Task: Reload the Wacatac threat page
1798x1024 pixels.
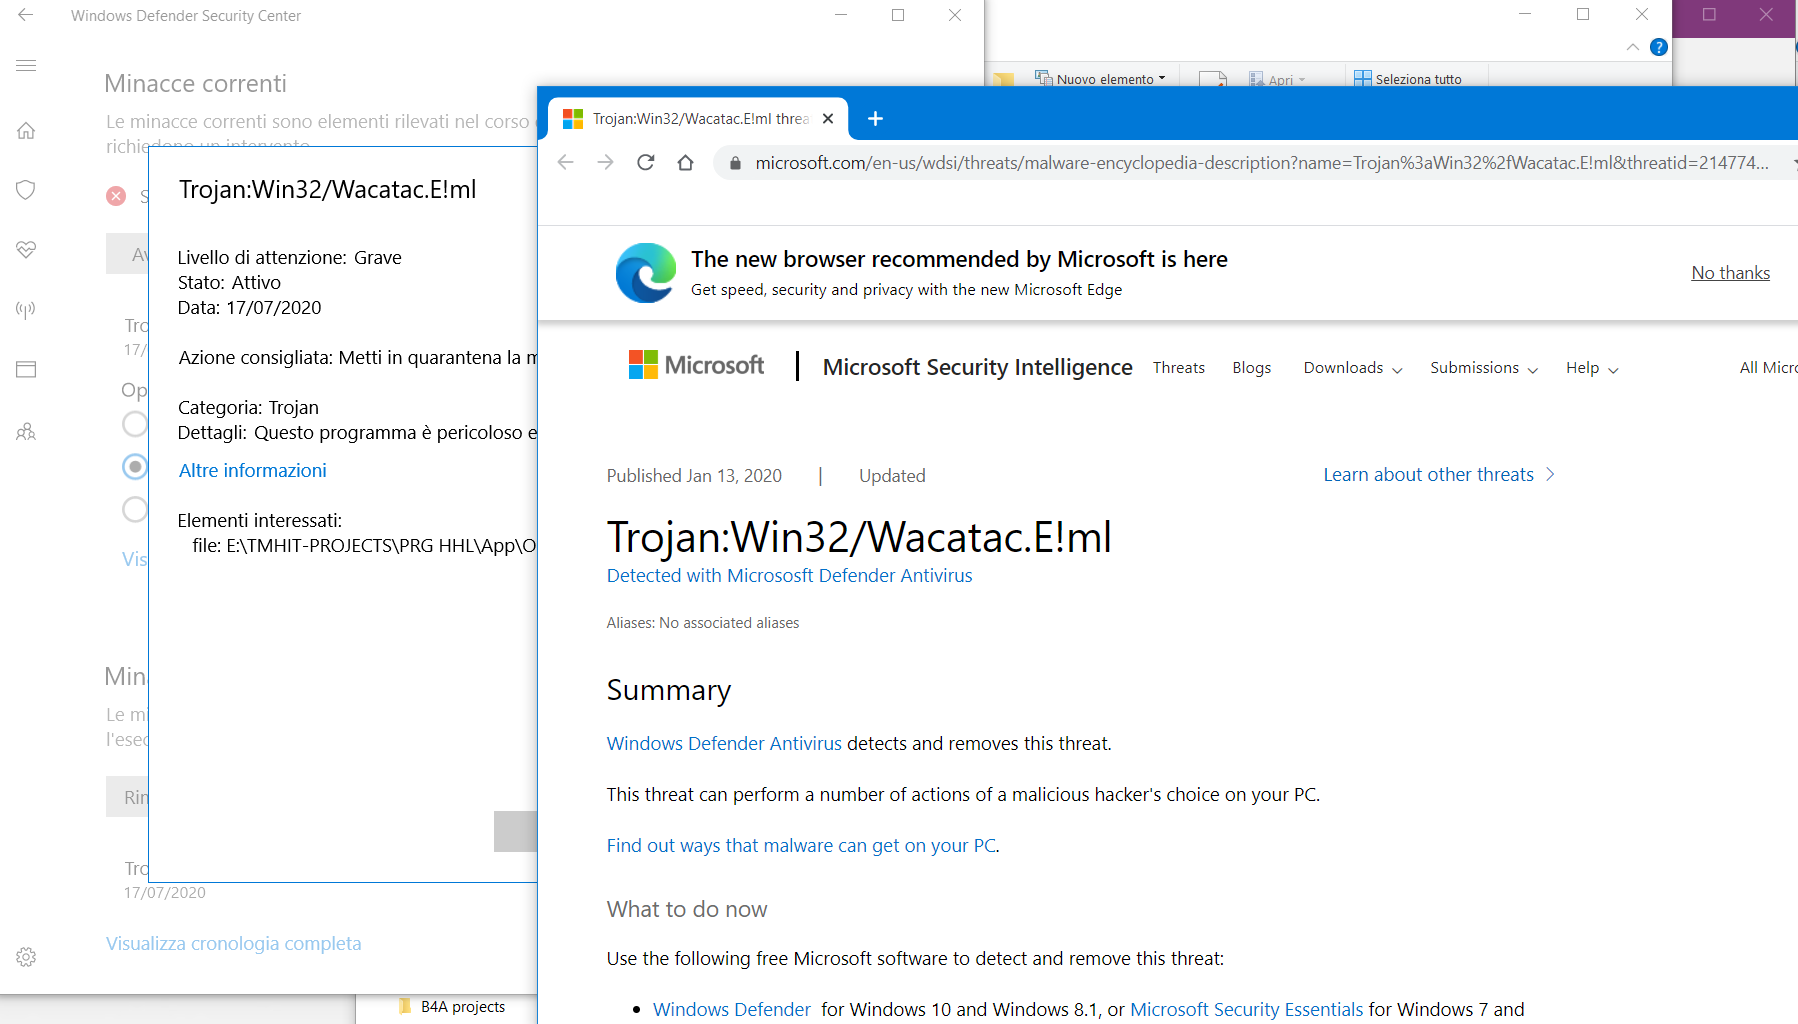Action: pyautogui.click(x=646, y=162)
